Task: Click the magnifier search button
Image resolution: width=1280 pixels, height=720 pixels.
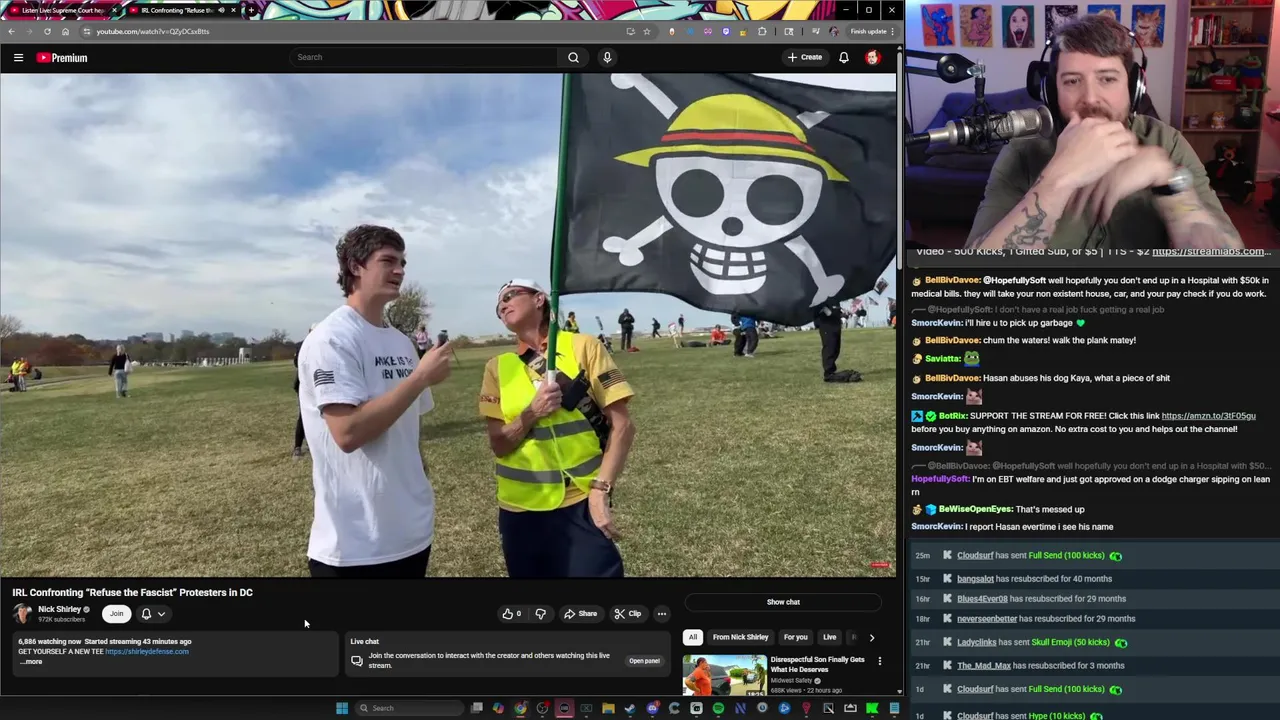Action: (573, 57)
